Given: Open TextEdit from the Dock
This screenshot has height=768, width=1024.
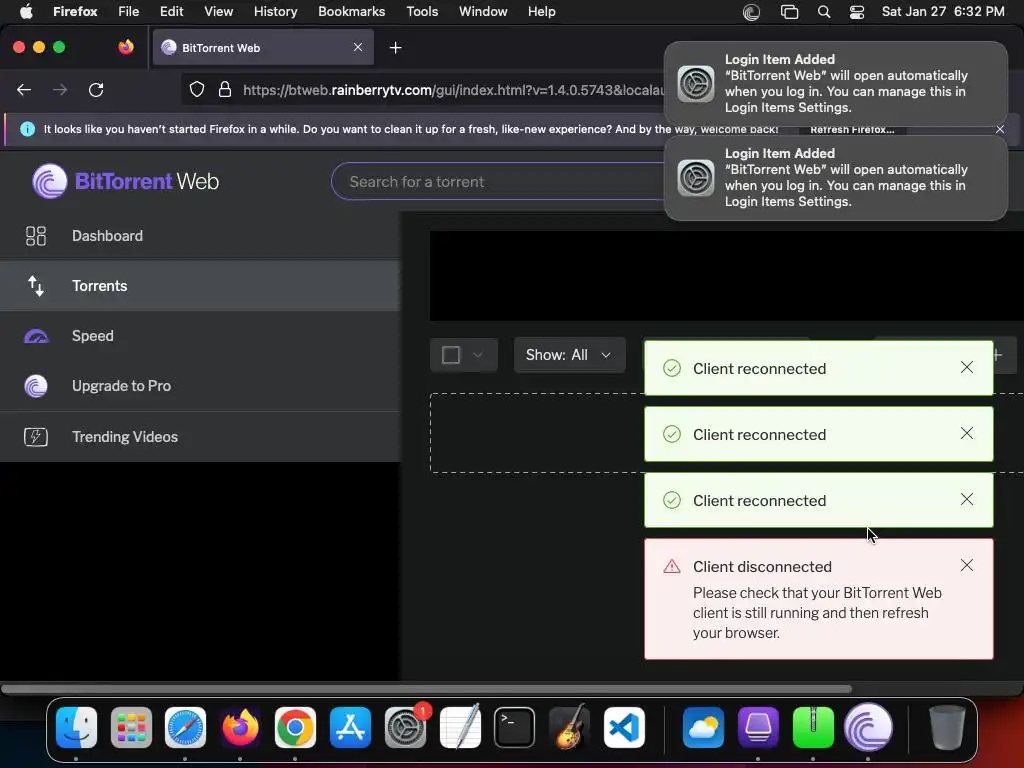Looking at the screenshot, I should [460, 728].
